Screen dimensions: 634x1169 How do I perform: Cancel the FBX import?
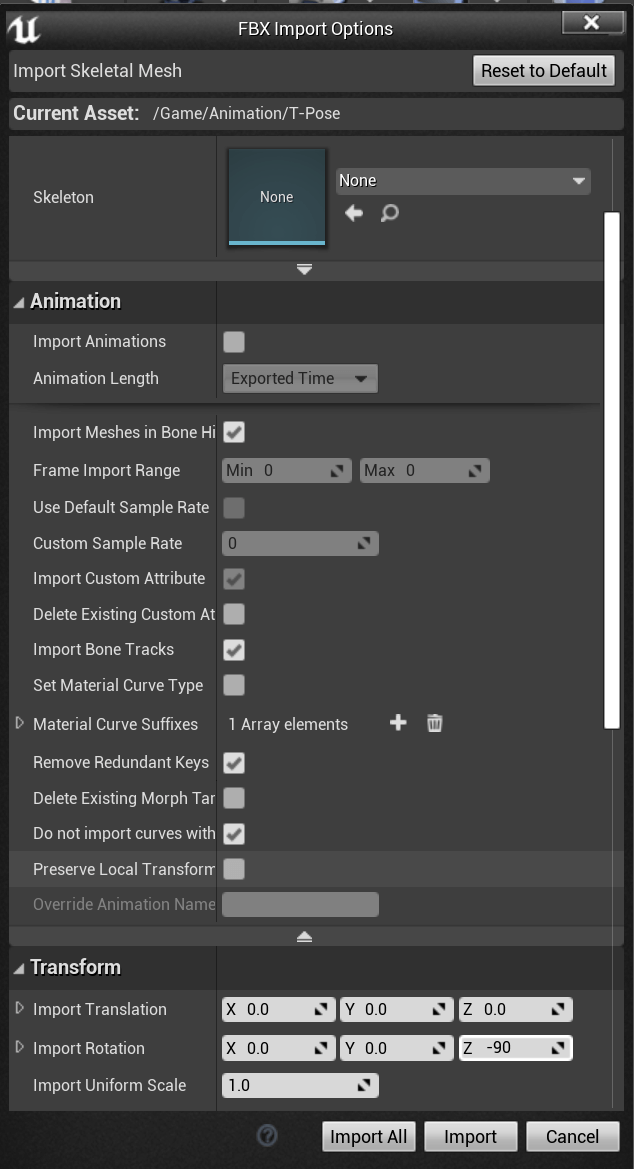click(573, 1137)
